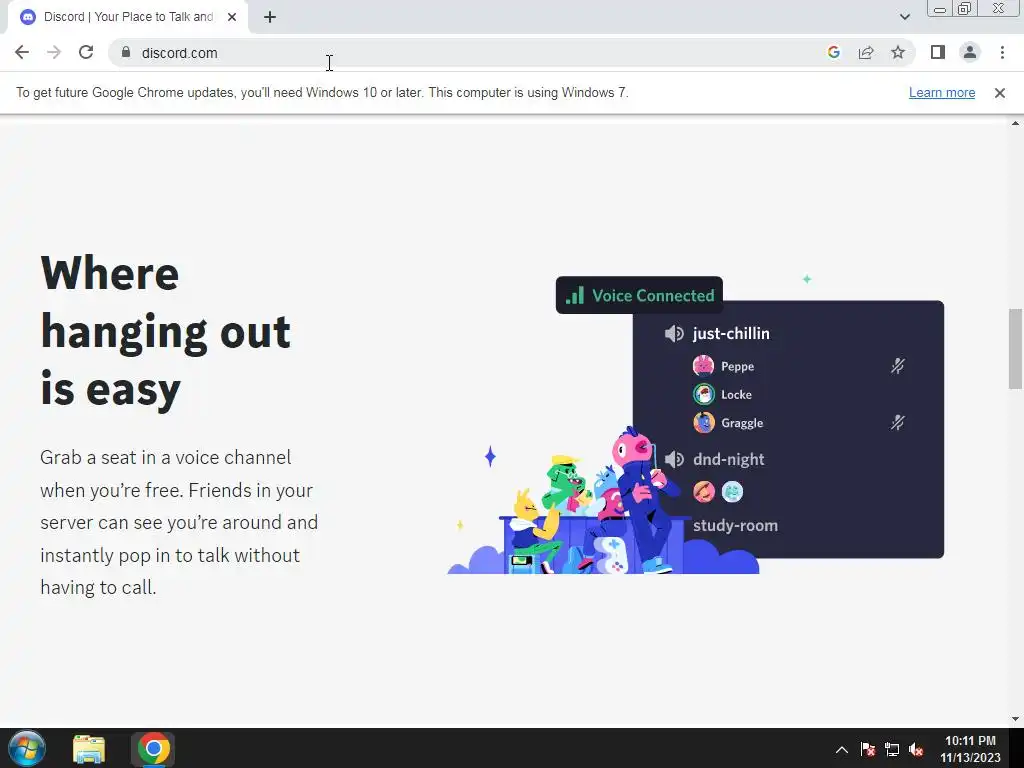This screenshot has height=768, width=1024.
Task: Show hidden system tray icons
Action: tap(841, 750)
